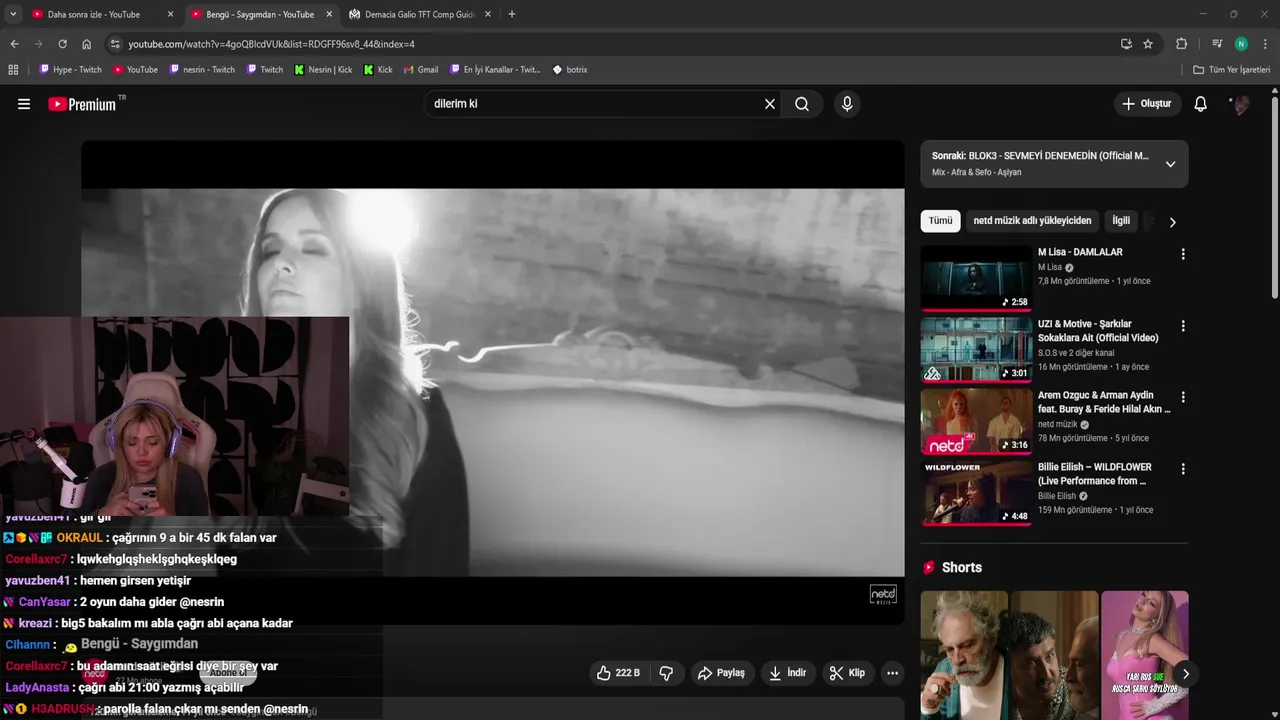Open options menu for Arem Ozguc video

[1183, 397]
